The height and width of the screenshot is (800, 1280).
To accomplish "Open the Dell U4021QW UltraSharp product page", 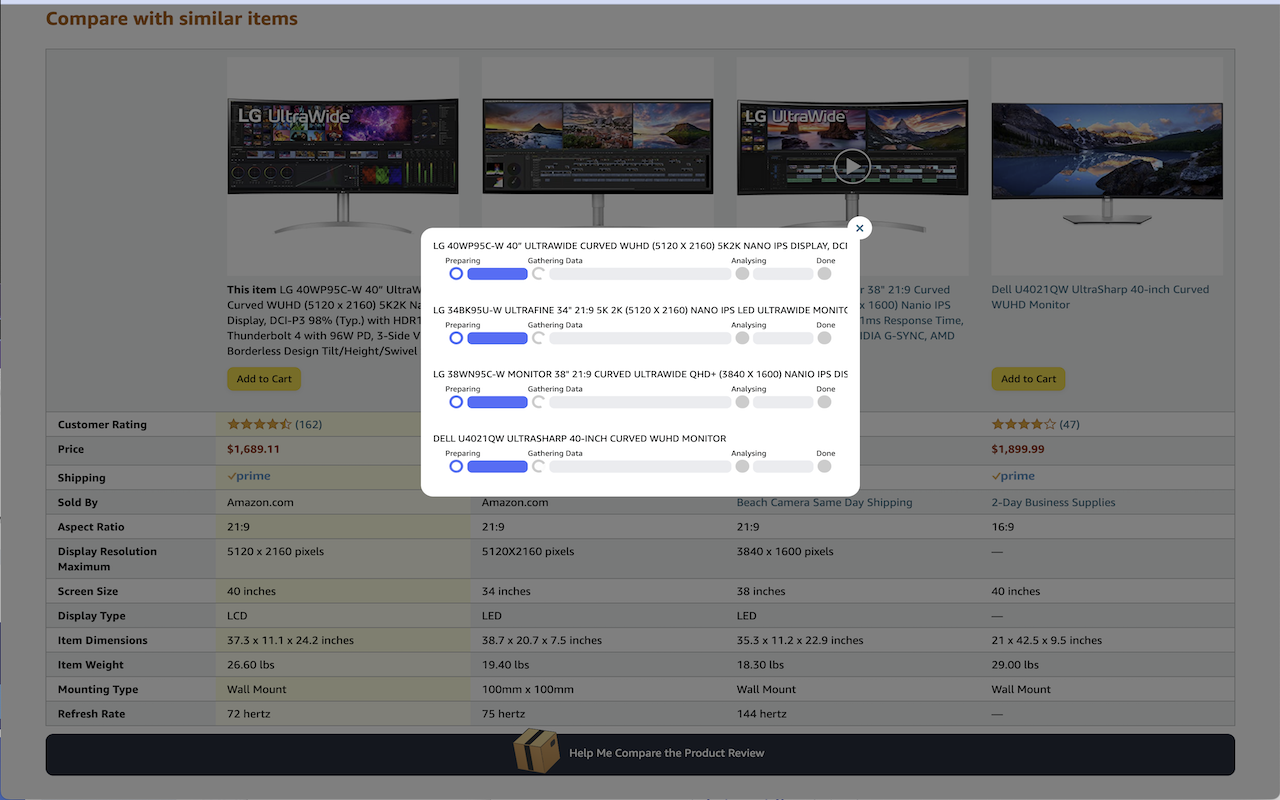I will click(1098, 296).
